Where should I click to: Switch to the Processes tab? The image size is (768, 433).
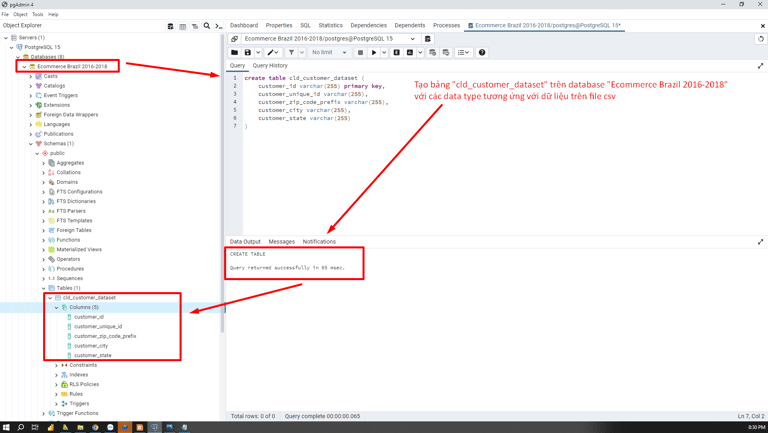tap(447, 25)
